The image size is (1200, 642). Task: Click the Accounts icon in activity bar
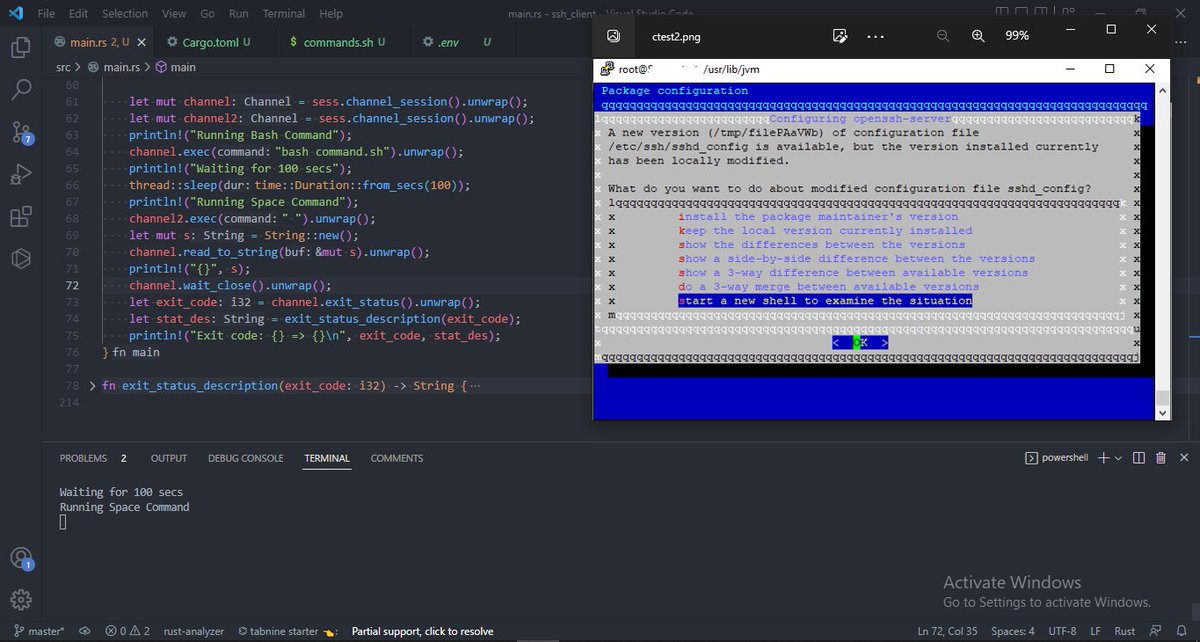point(21,558)
